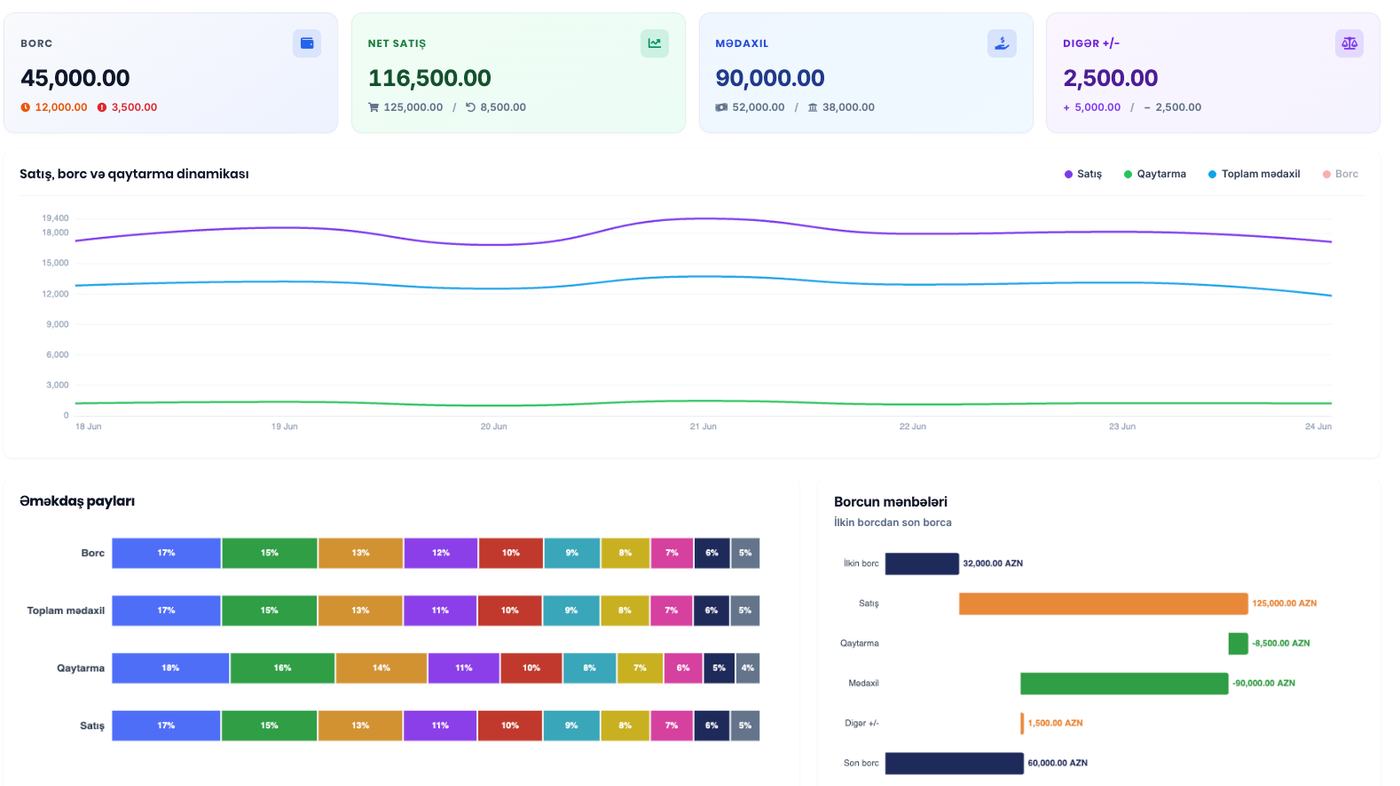Select the 12% purple segment in the Borc row
1400x786 pixels.
[441, 553]
